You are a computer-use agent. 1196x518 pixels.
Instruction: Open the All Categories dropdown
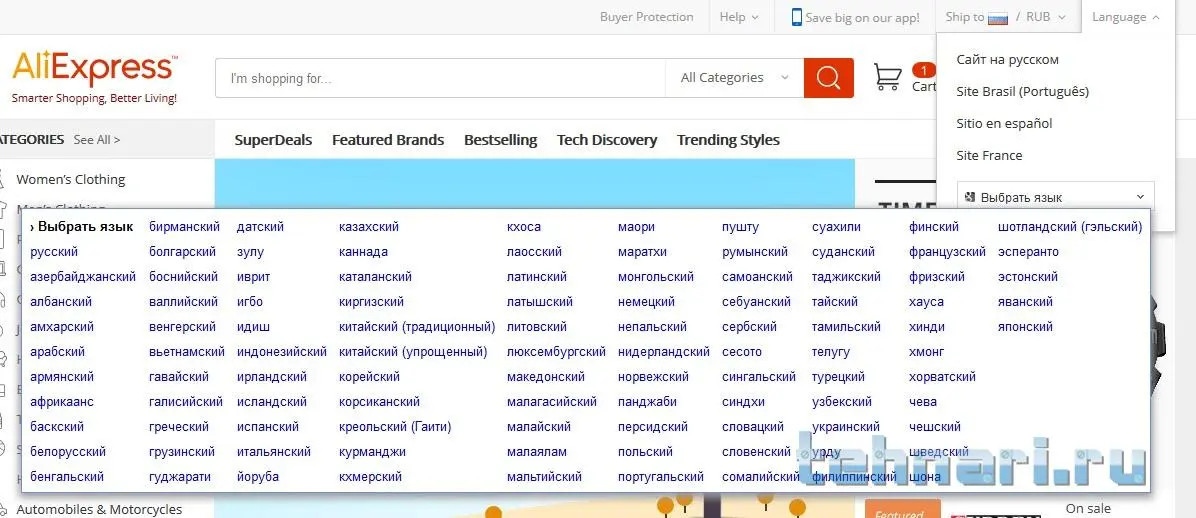735,78
